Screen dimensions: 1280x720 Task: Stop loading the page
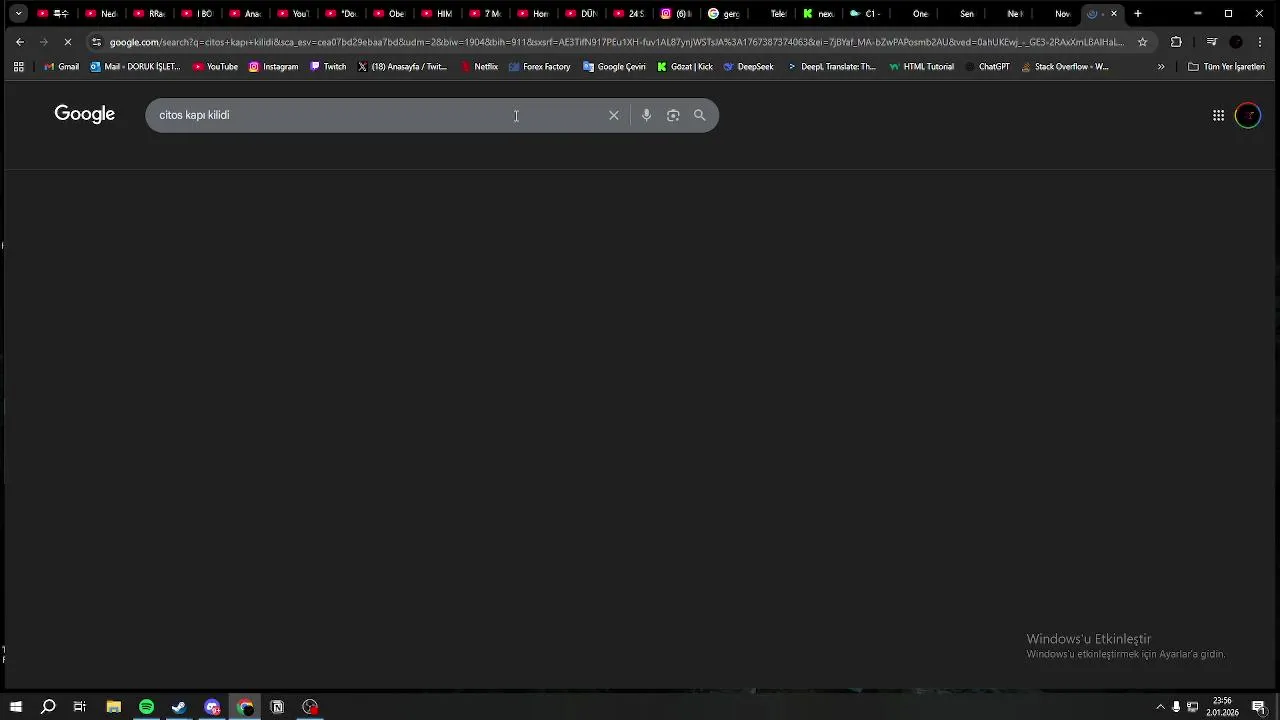68,42
